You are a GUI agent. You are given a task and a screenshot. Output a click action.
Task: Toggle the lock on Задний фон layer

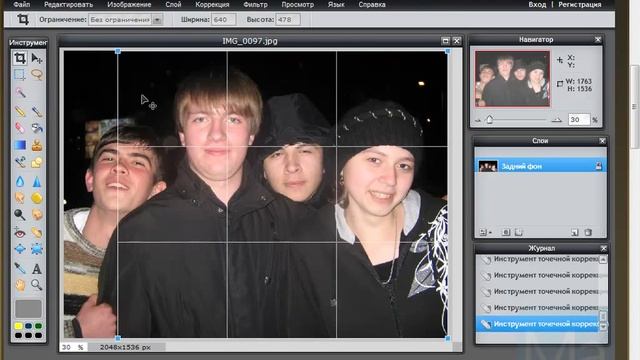pos(599,166)
